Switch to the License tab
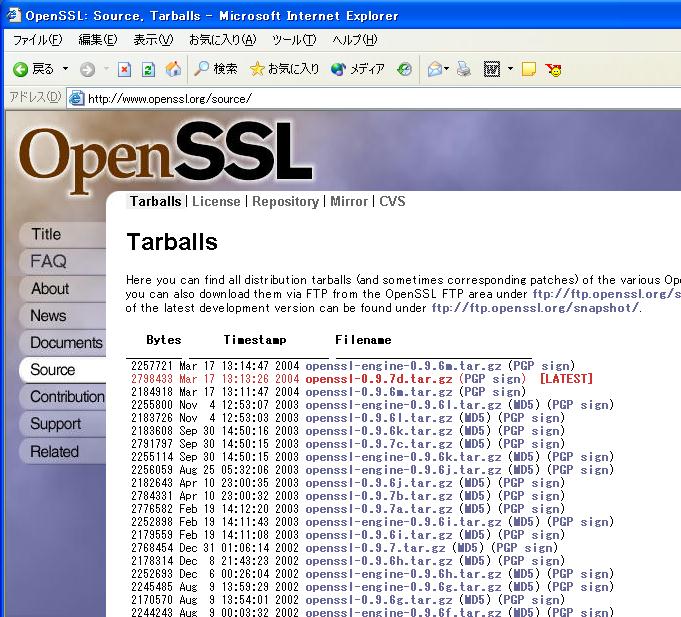The width and height of the screenshot is (681, 617). click(216, 201)
